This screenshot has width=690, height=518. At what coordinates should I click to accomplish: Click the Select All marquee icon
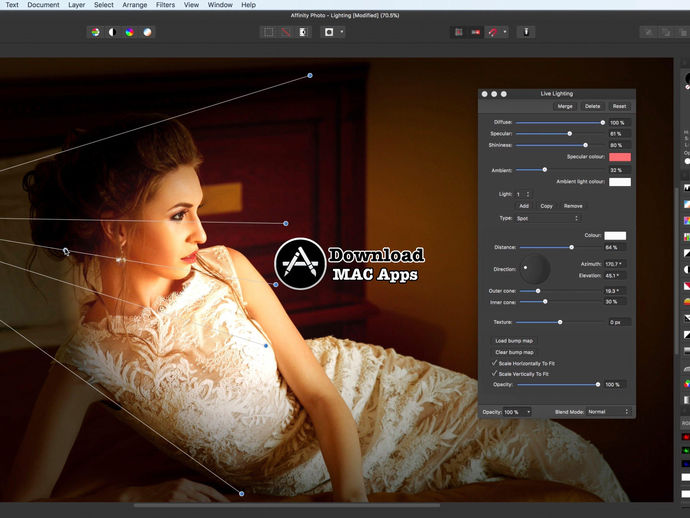(x=268, y=32)
